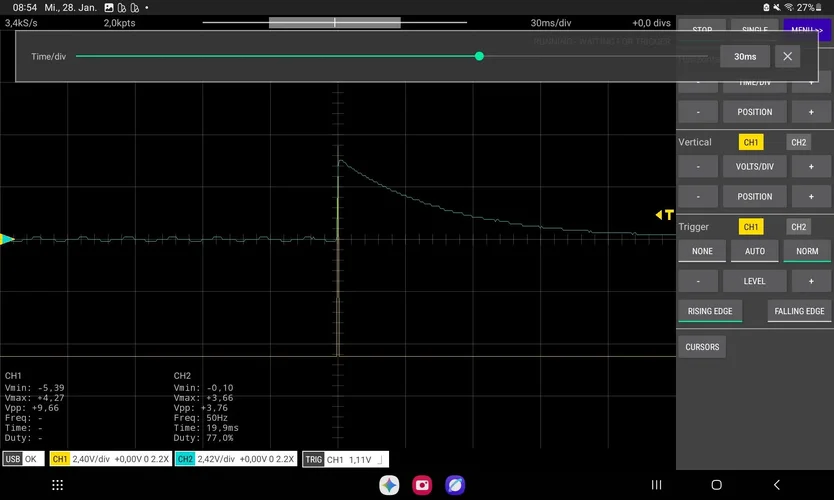This screenshot has width=834, height=500.
Task: Close the Time/div slider popup
Action: (x=787, y=56)
